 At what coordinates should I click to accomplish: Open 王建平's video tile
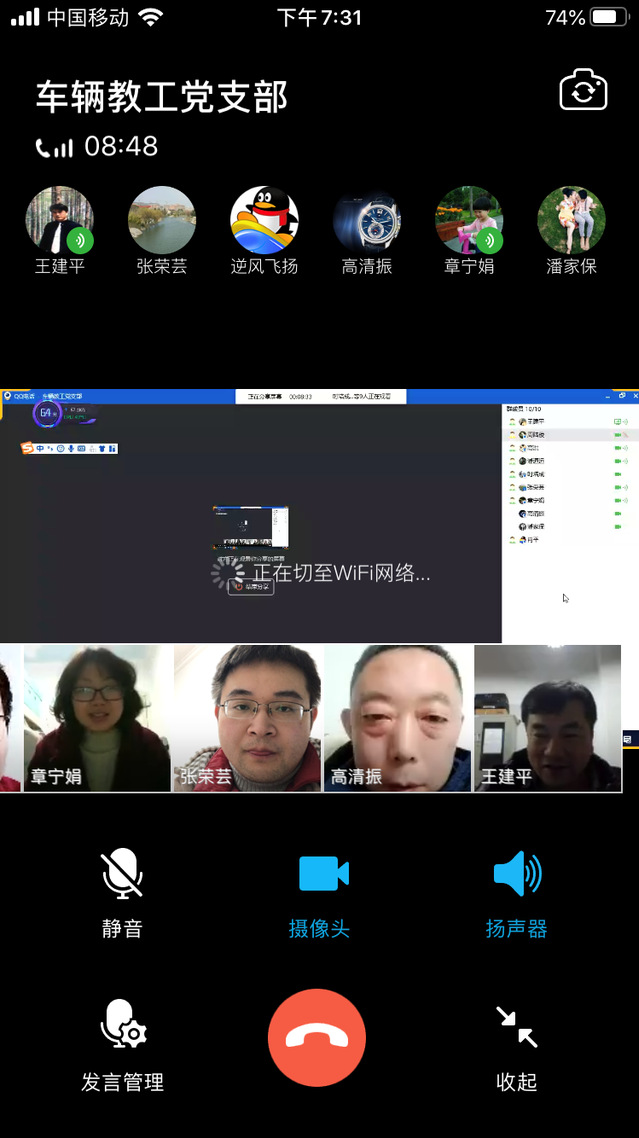[547, 718]
